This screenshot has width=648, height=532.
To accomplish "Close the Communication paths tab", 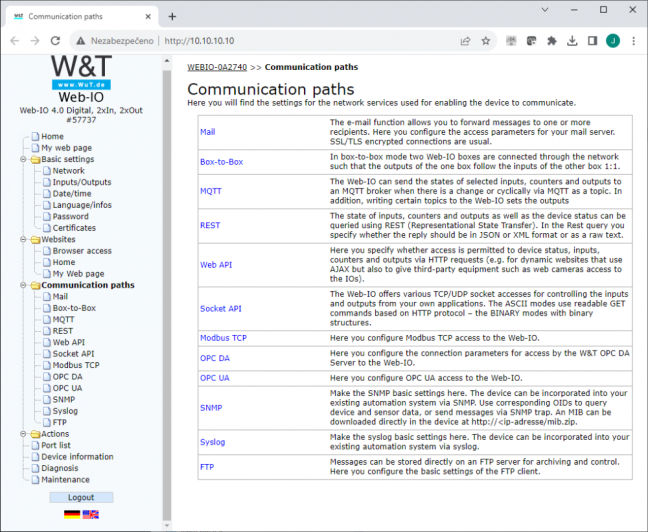I will [x=148, y=17].
